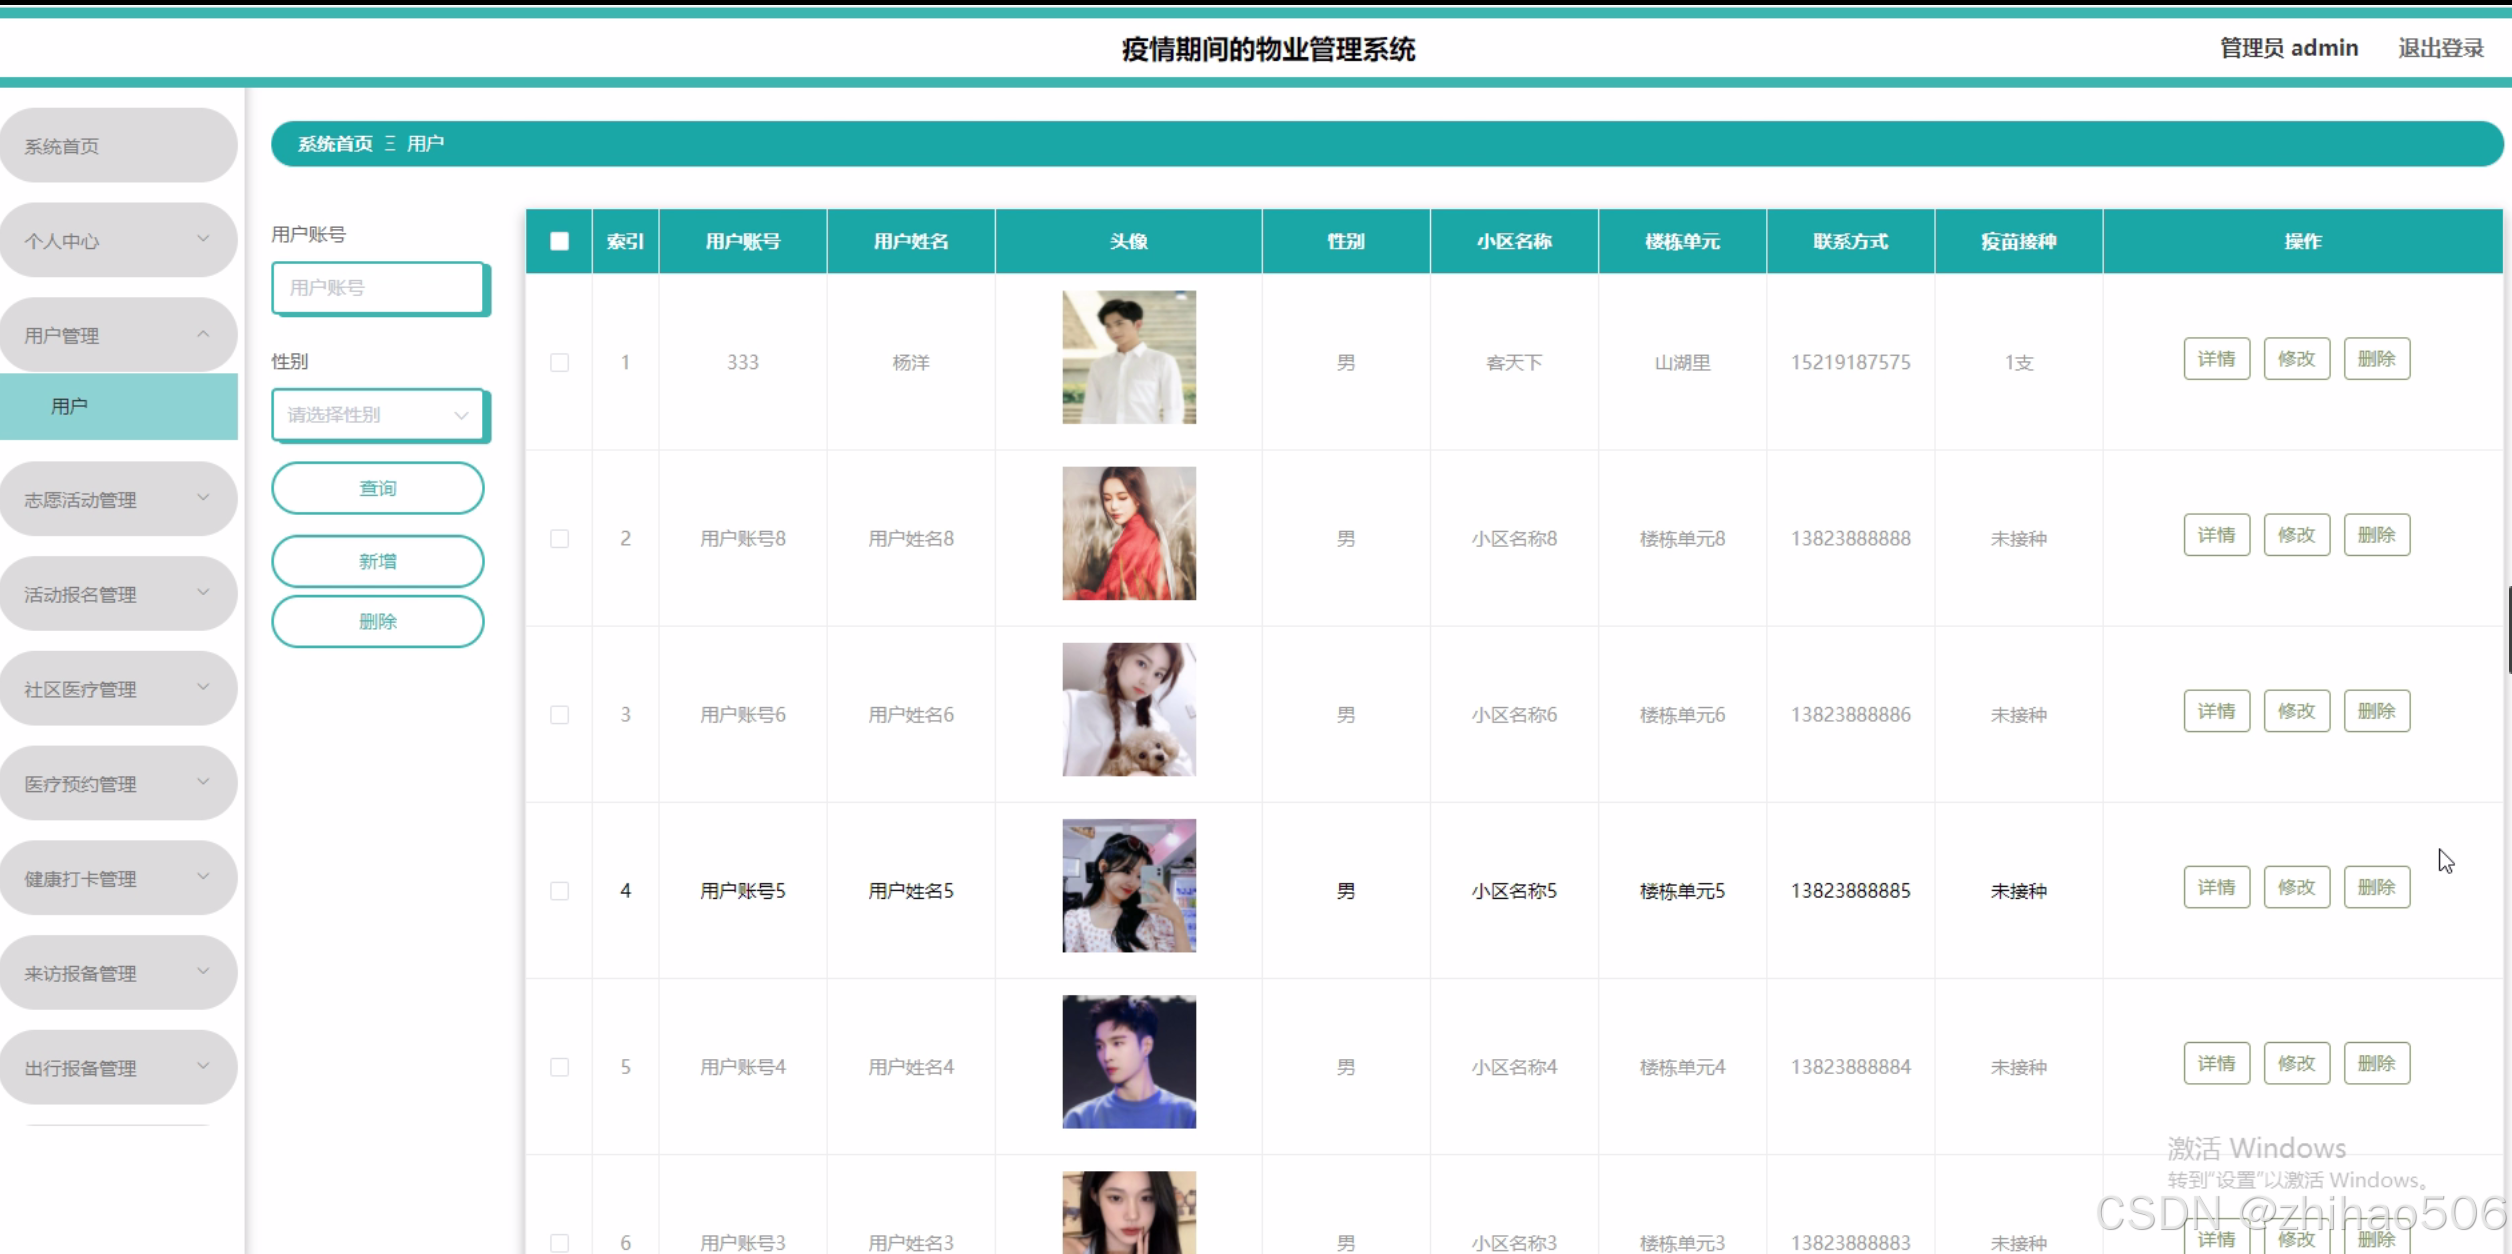Screen dimensions: 2512x1254
Task: Focus the 用户账号 search input field
Action: pos(378,288)
